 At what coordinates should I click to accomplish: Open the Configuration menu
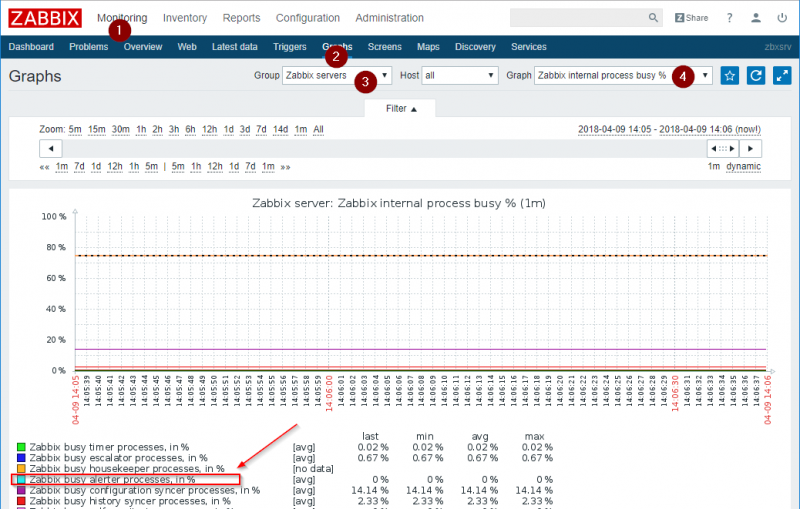[x=307, y=18]
